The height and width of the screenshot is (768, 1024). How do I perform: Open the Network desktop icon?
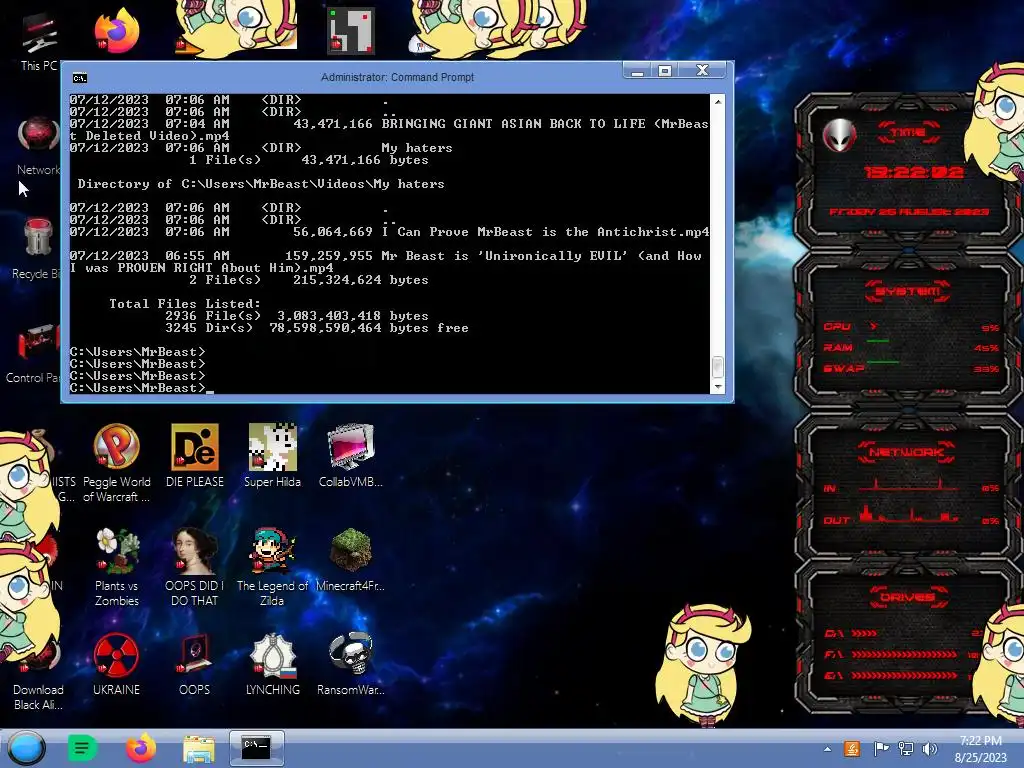tap(38, 145)
